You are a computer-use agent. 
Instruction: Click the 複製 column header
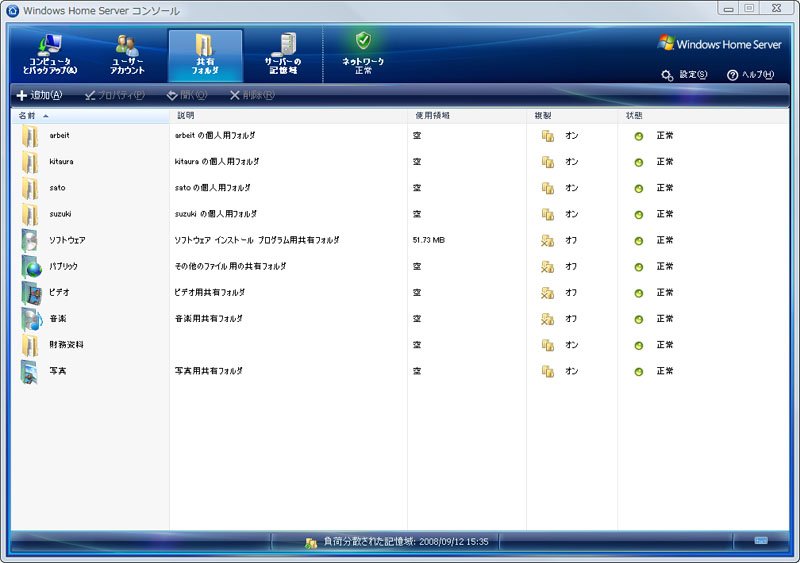[572, 116]
